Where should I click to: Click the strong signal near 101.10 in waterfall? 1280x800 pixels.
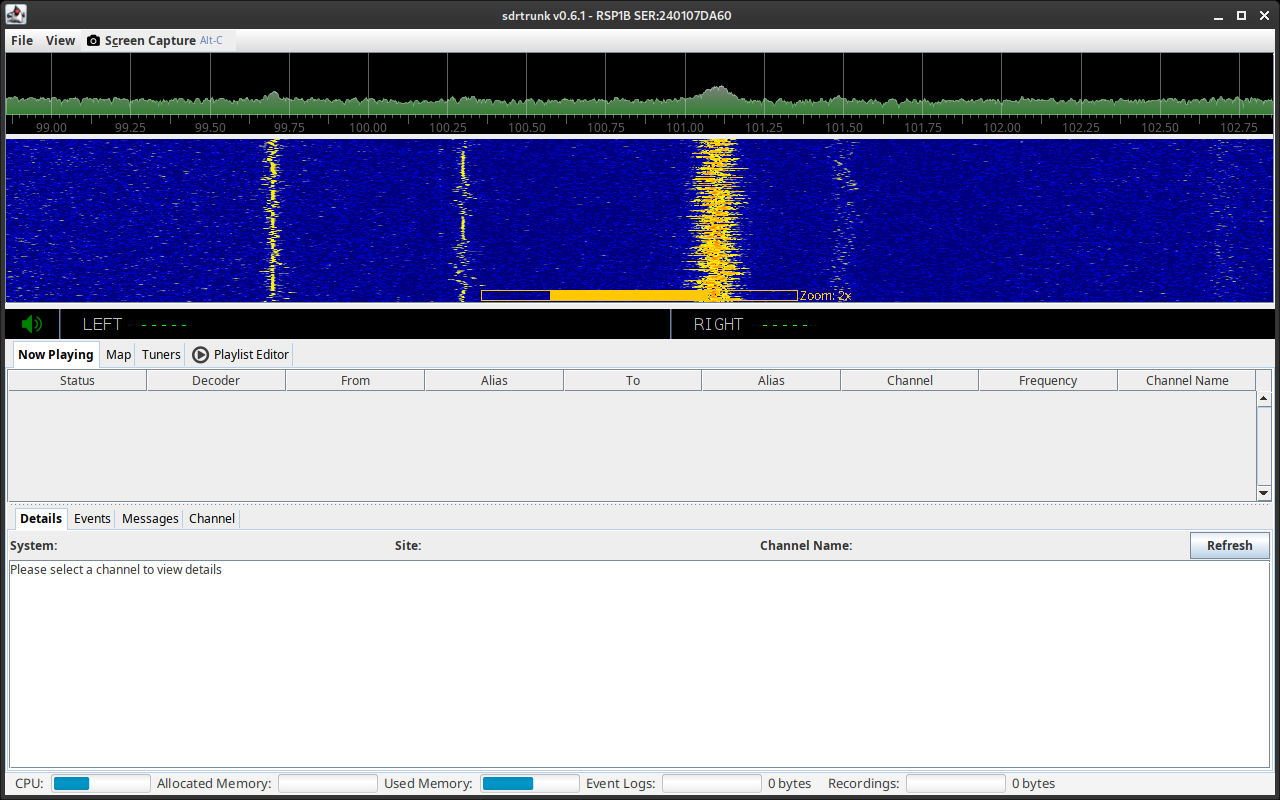click(x=716, y=220)
